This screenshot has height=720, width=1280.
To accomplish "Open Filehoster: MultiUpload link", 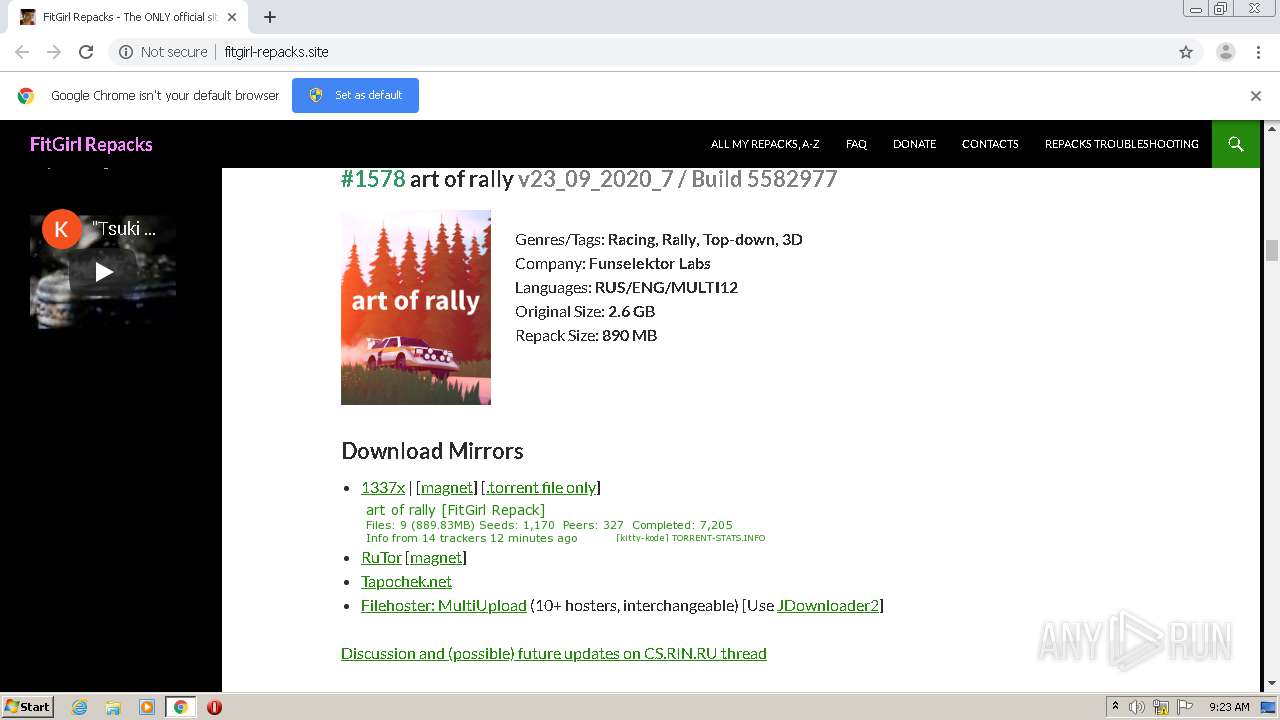I will coord(443,605).
